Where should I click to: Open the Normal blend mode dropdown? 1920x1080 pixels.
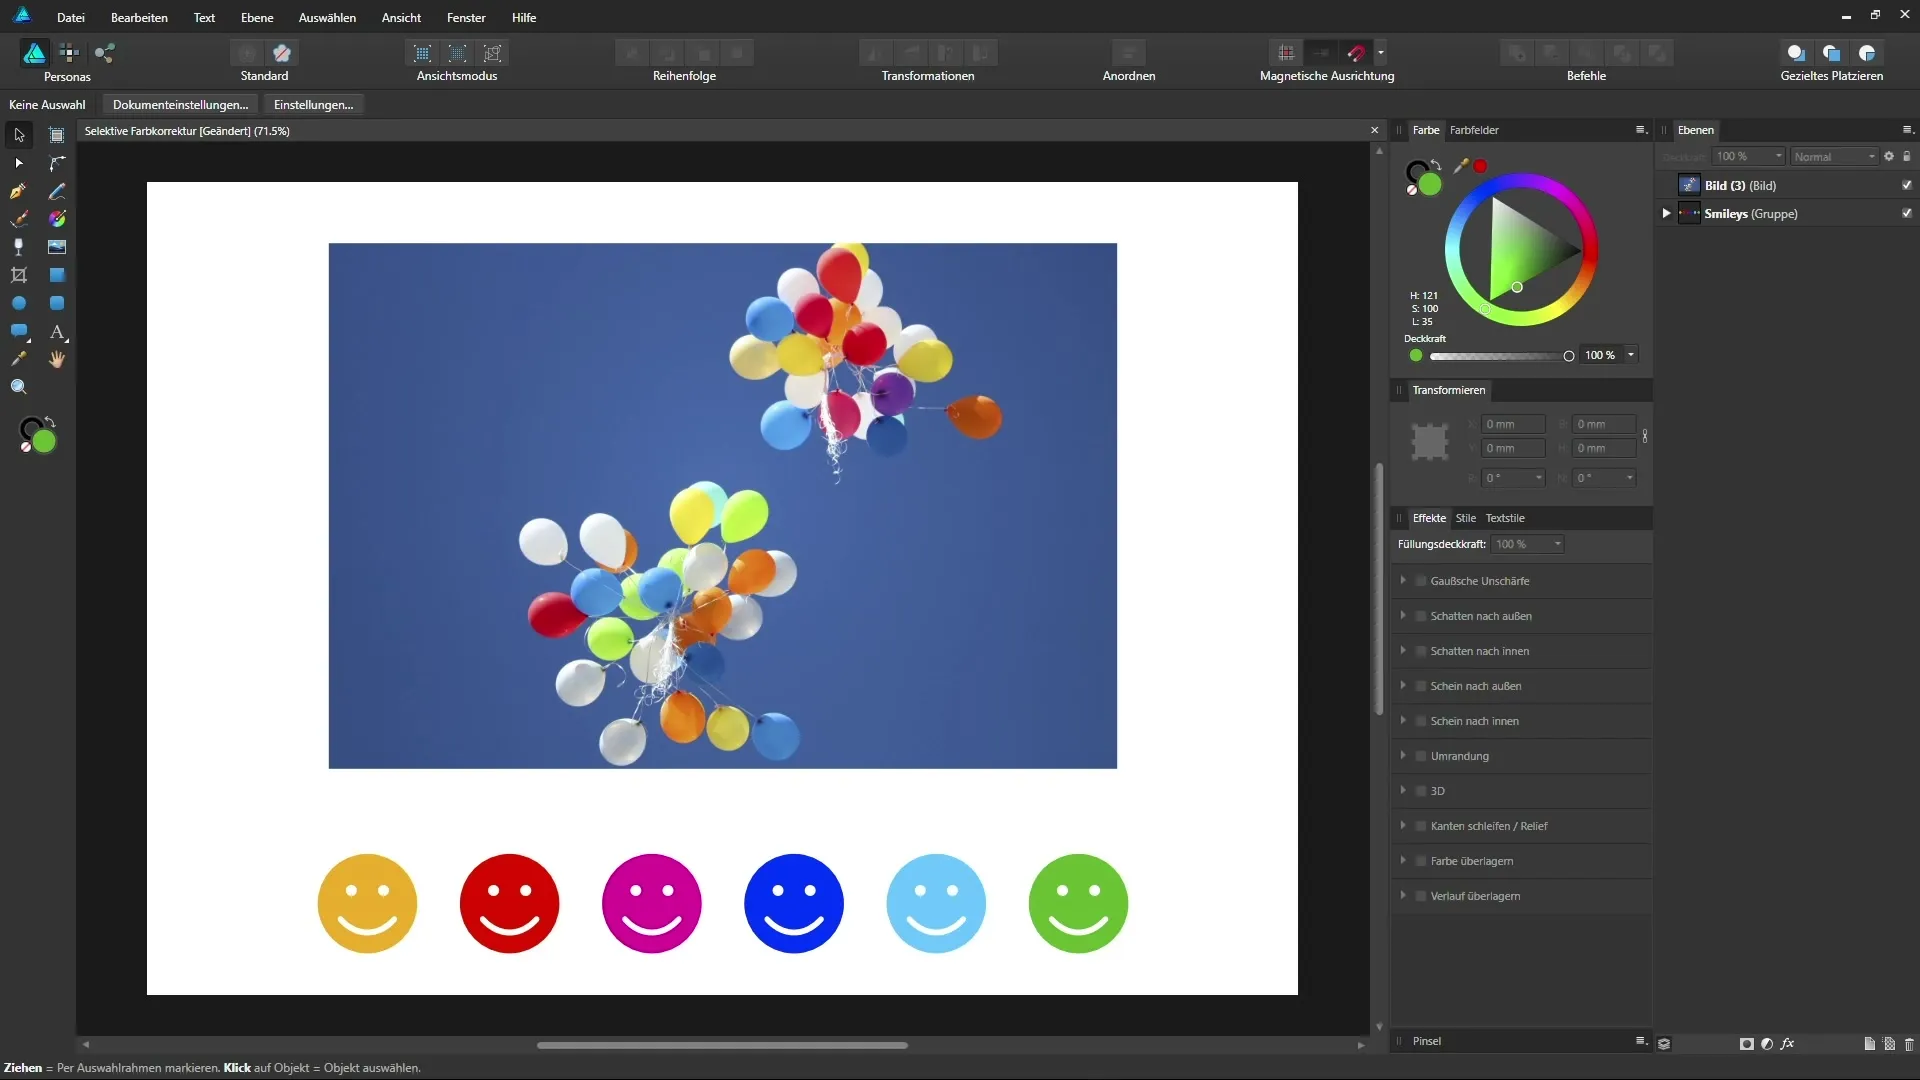(x=1833, y=157)
